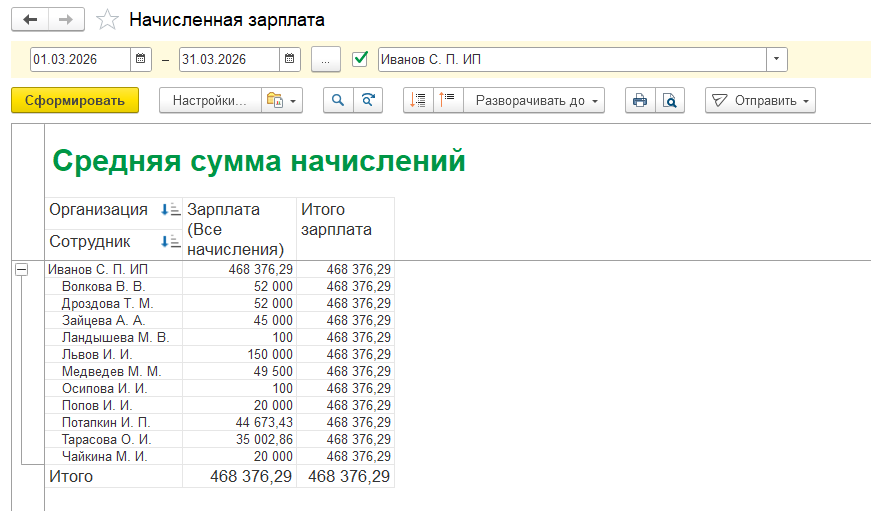Open Разворачивать до dropdown
The height and width of the screenshot is (511, 871).
pos(534,101)
